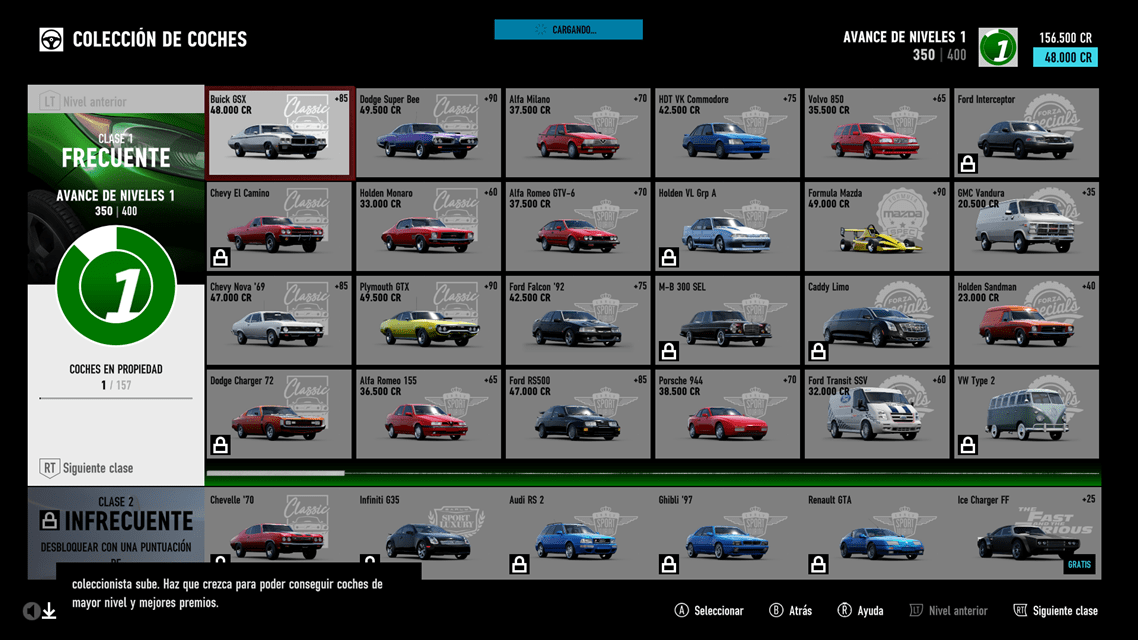
Task: Select the Porsche 944 car card
Action: pos(727,414)
